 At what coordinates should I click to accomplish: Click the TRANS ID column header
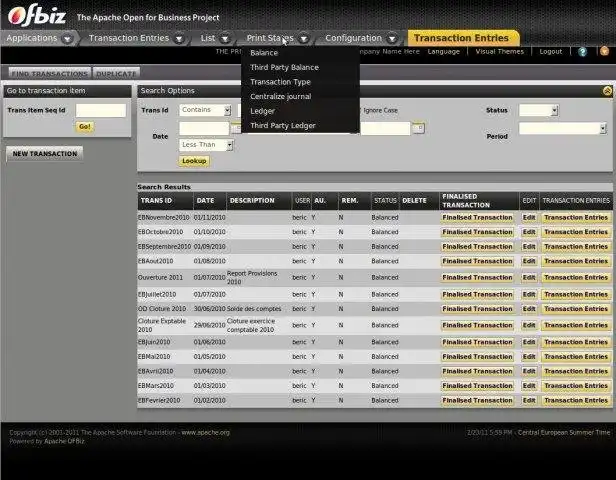156,200
